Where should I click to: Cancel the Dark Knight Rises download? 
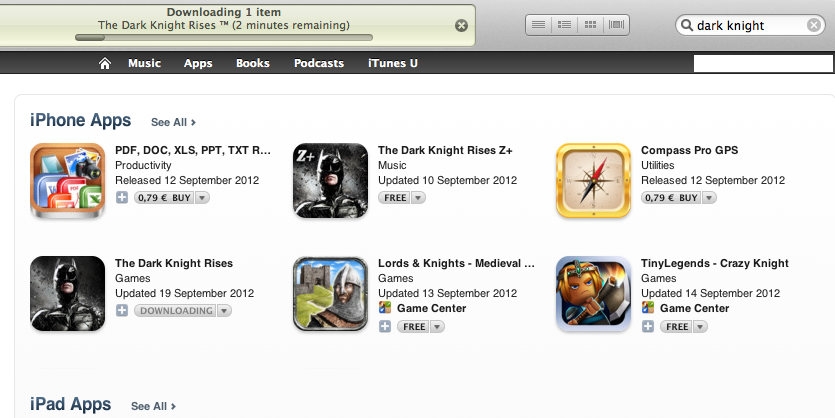(x=461, y=25)
